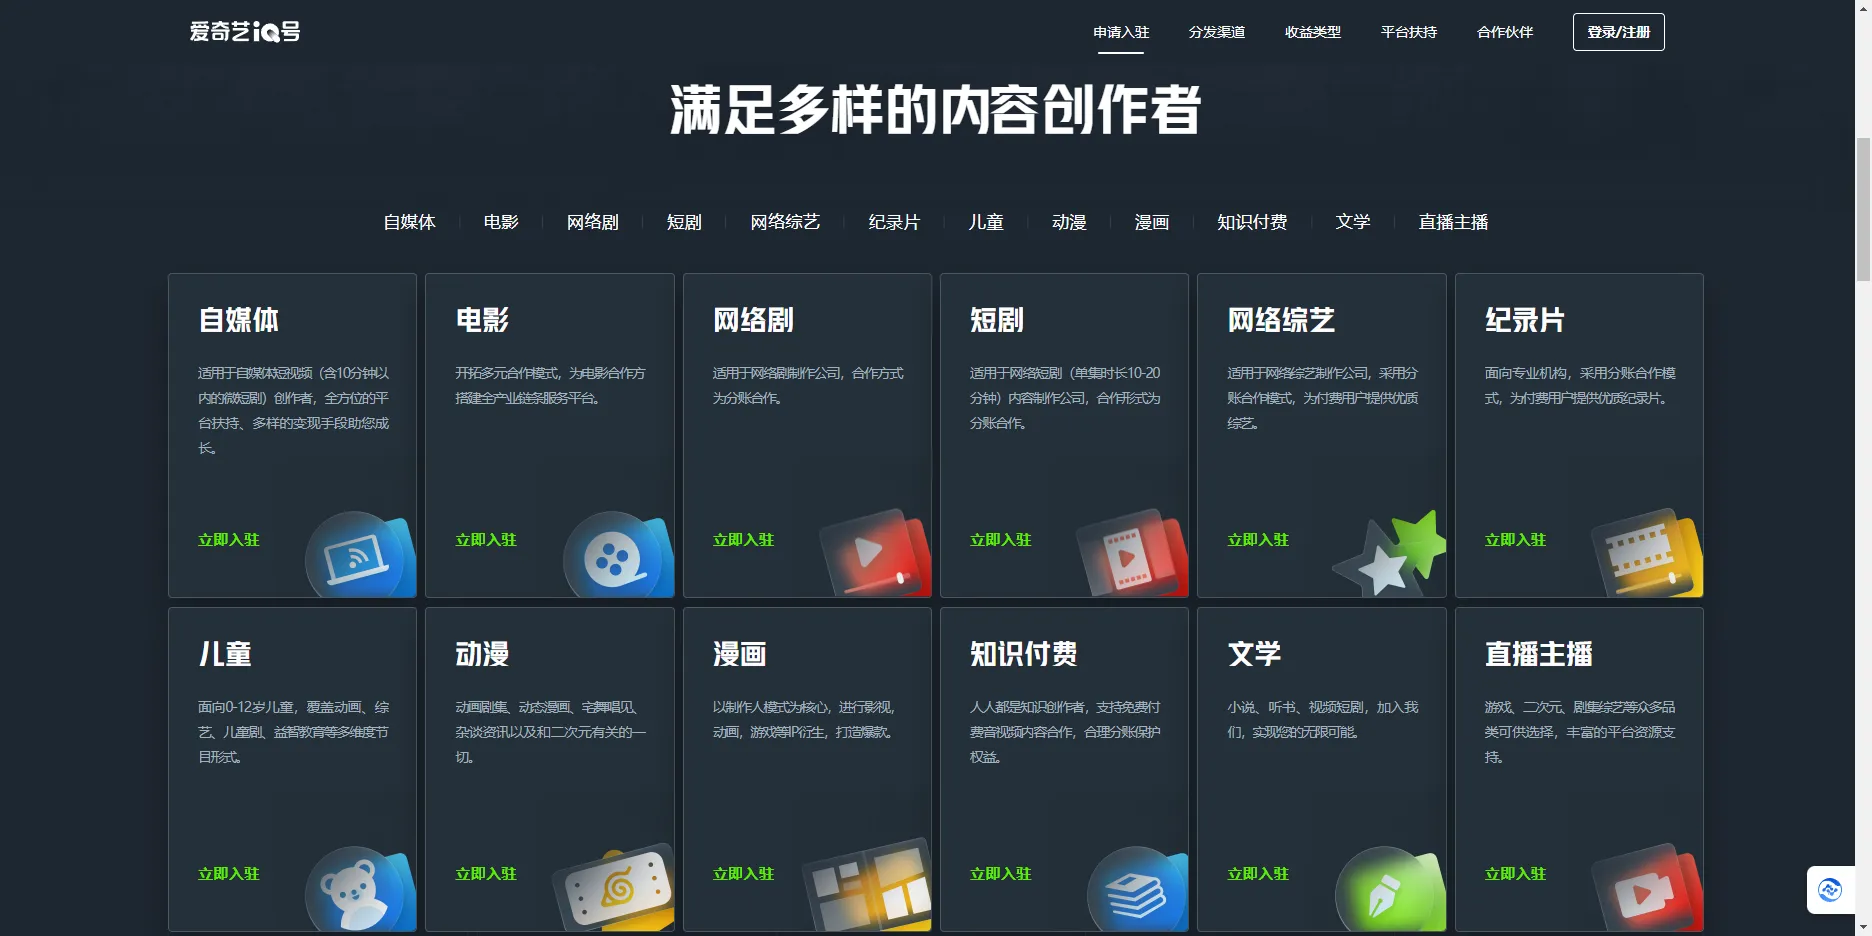This screenshot has height=936, width=1872.
Task: Open 申请入驻 in top navigation
Action: (1121, 32)
